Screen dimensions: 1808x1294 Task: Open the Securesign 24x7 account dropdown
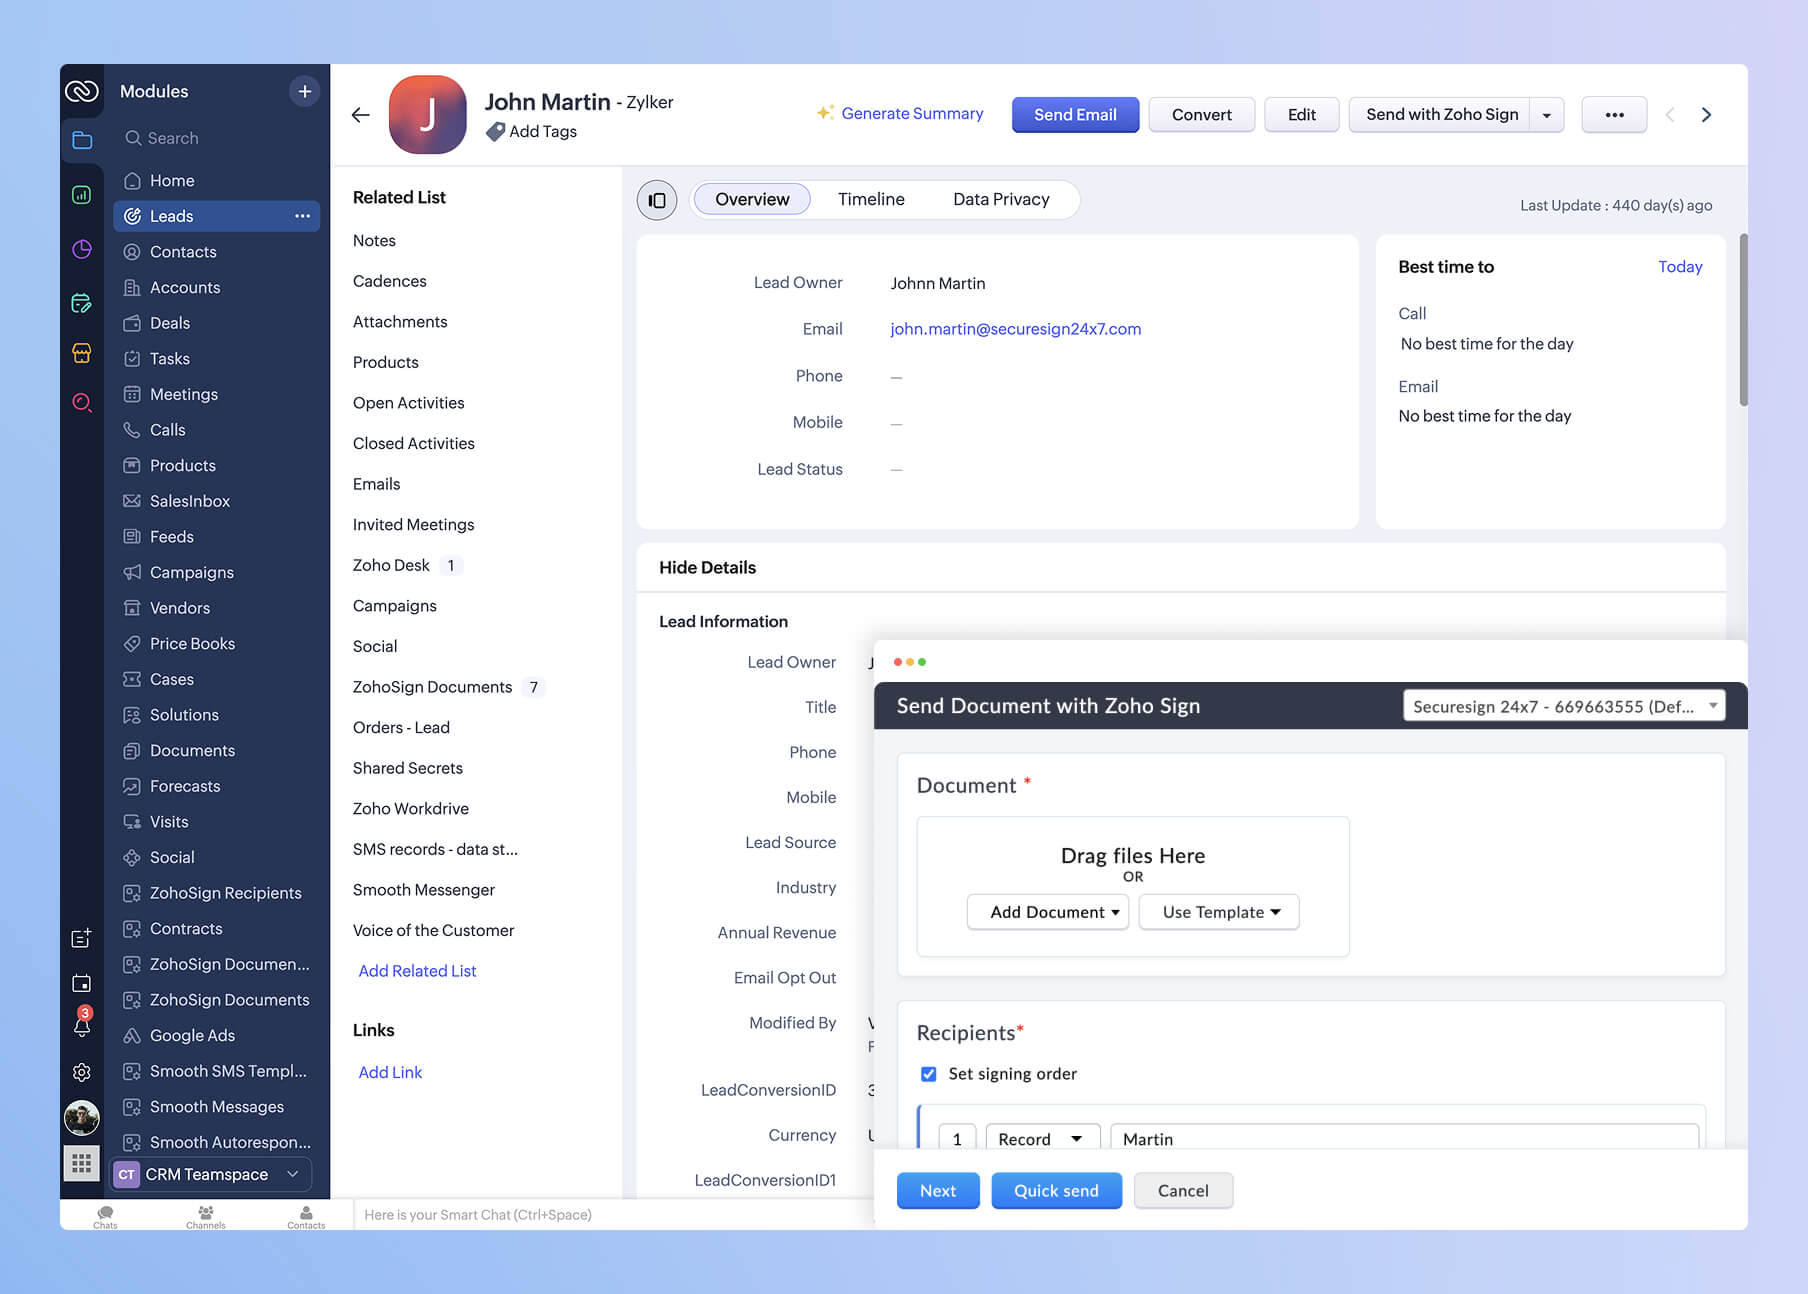click(1564, 706)
